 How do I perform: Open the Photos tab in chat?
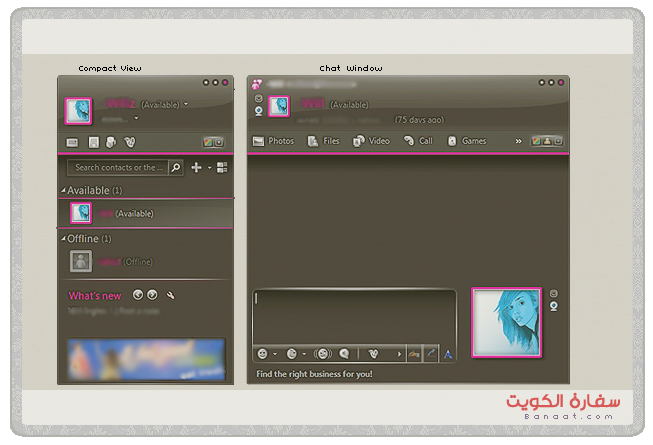click(273, 141)
